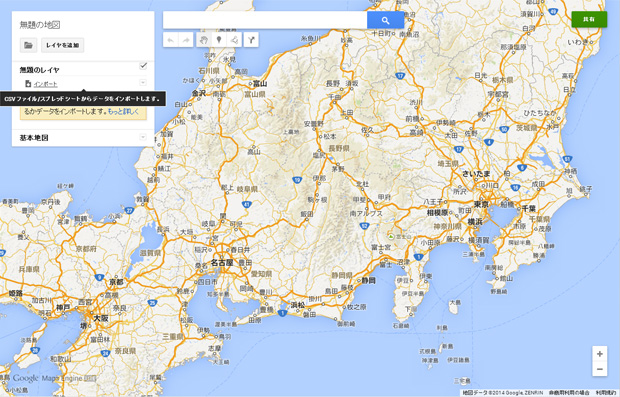Click the 静岡 city label on the map
The image size is (620, 397).
click(x=369, y=280)
